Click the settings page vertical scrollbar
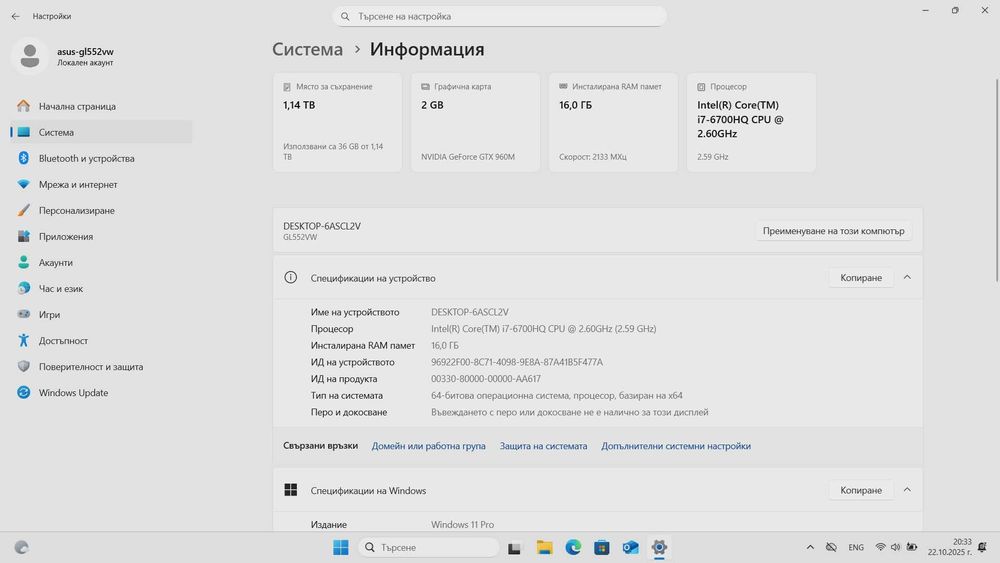 pyautogui.click(x=996, y=180)
